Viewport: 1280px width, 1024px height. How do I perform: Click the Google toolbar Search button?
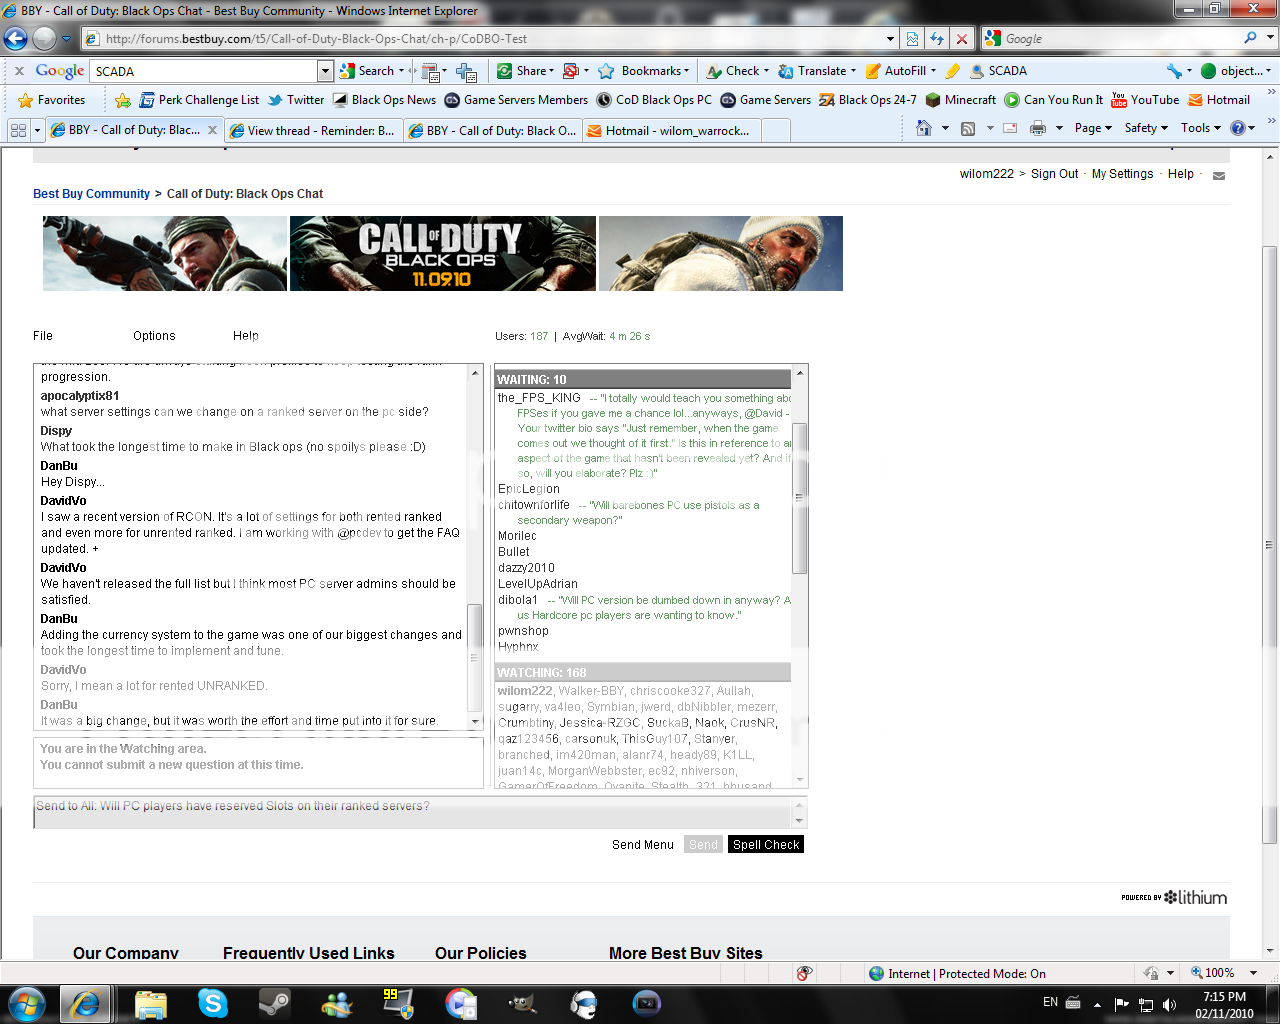tap(371, 71)
